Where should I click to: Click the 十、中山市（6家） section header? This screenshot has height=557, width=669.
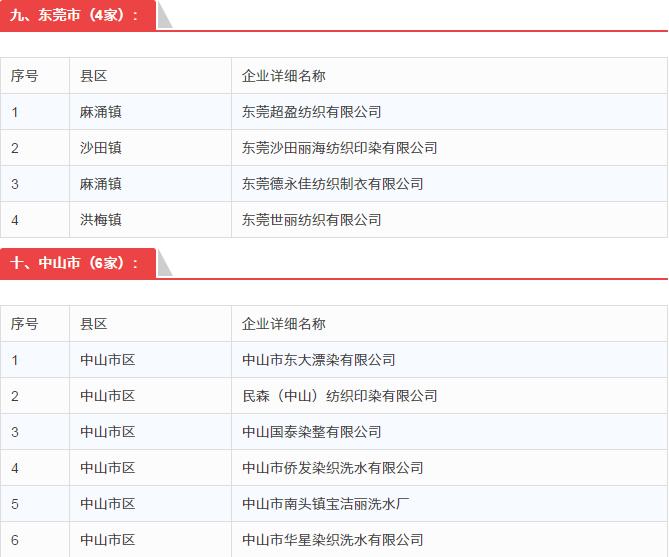[x=75, y=263]
